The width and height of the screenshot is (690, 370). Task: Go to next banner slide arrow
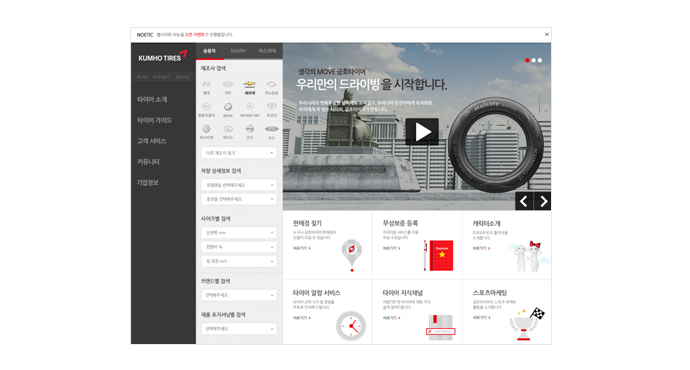[542, 201]
